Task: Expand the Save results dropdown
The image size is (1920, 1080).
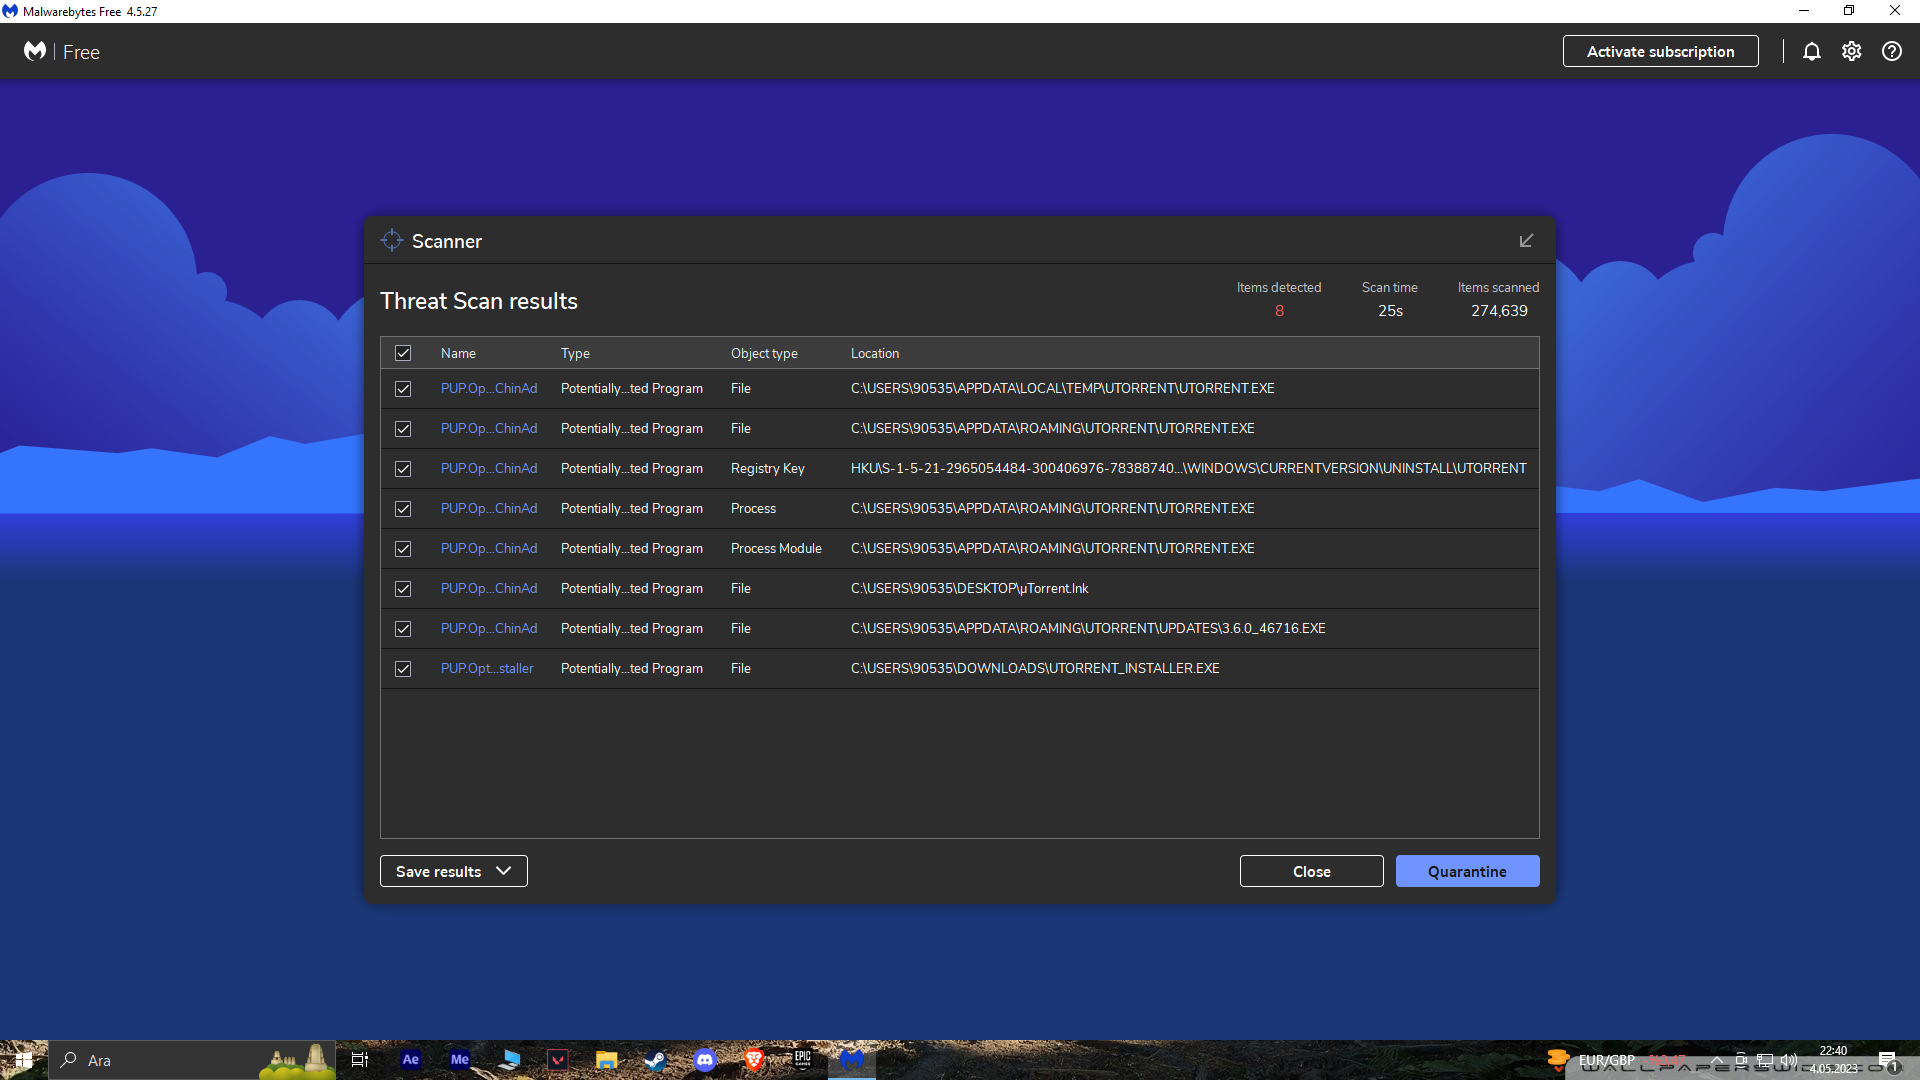Action: [x=453, y=871]
